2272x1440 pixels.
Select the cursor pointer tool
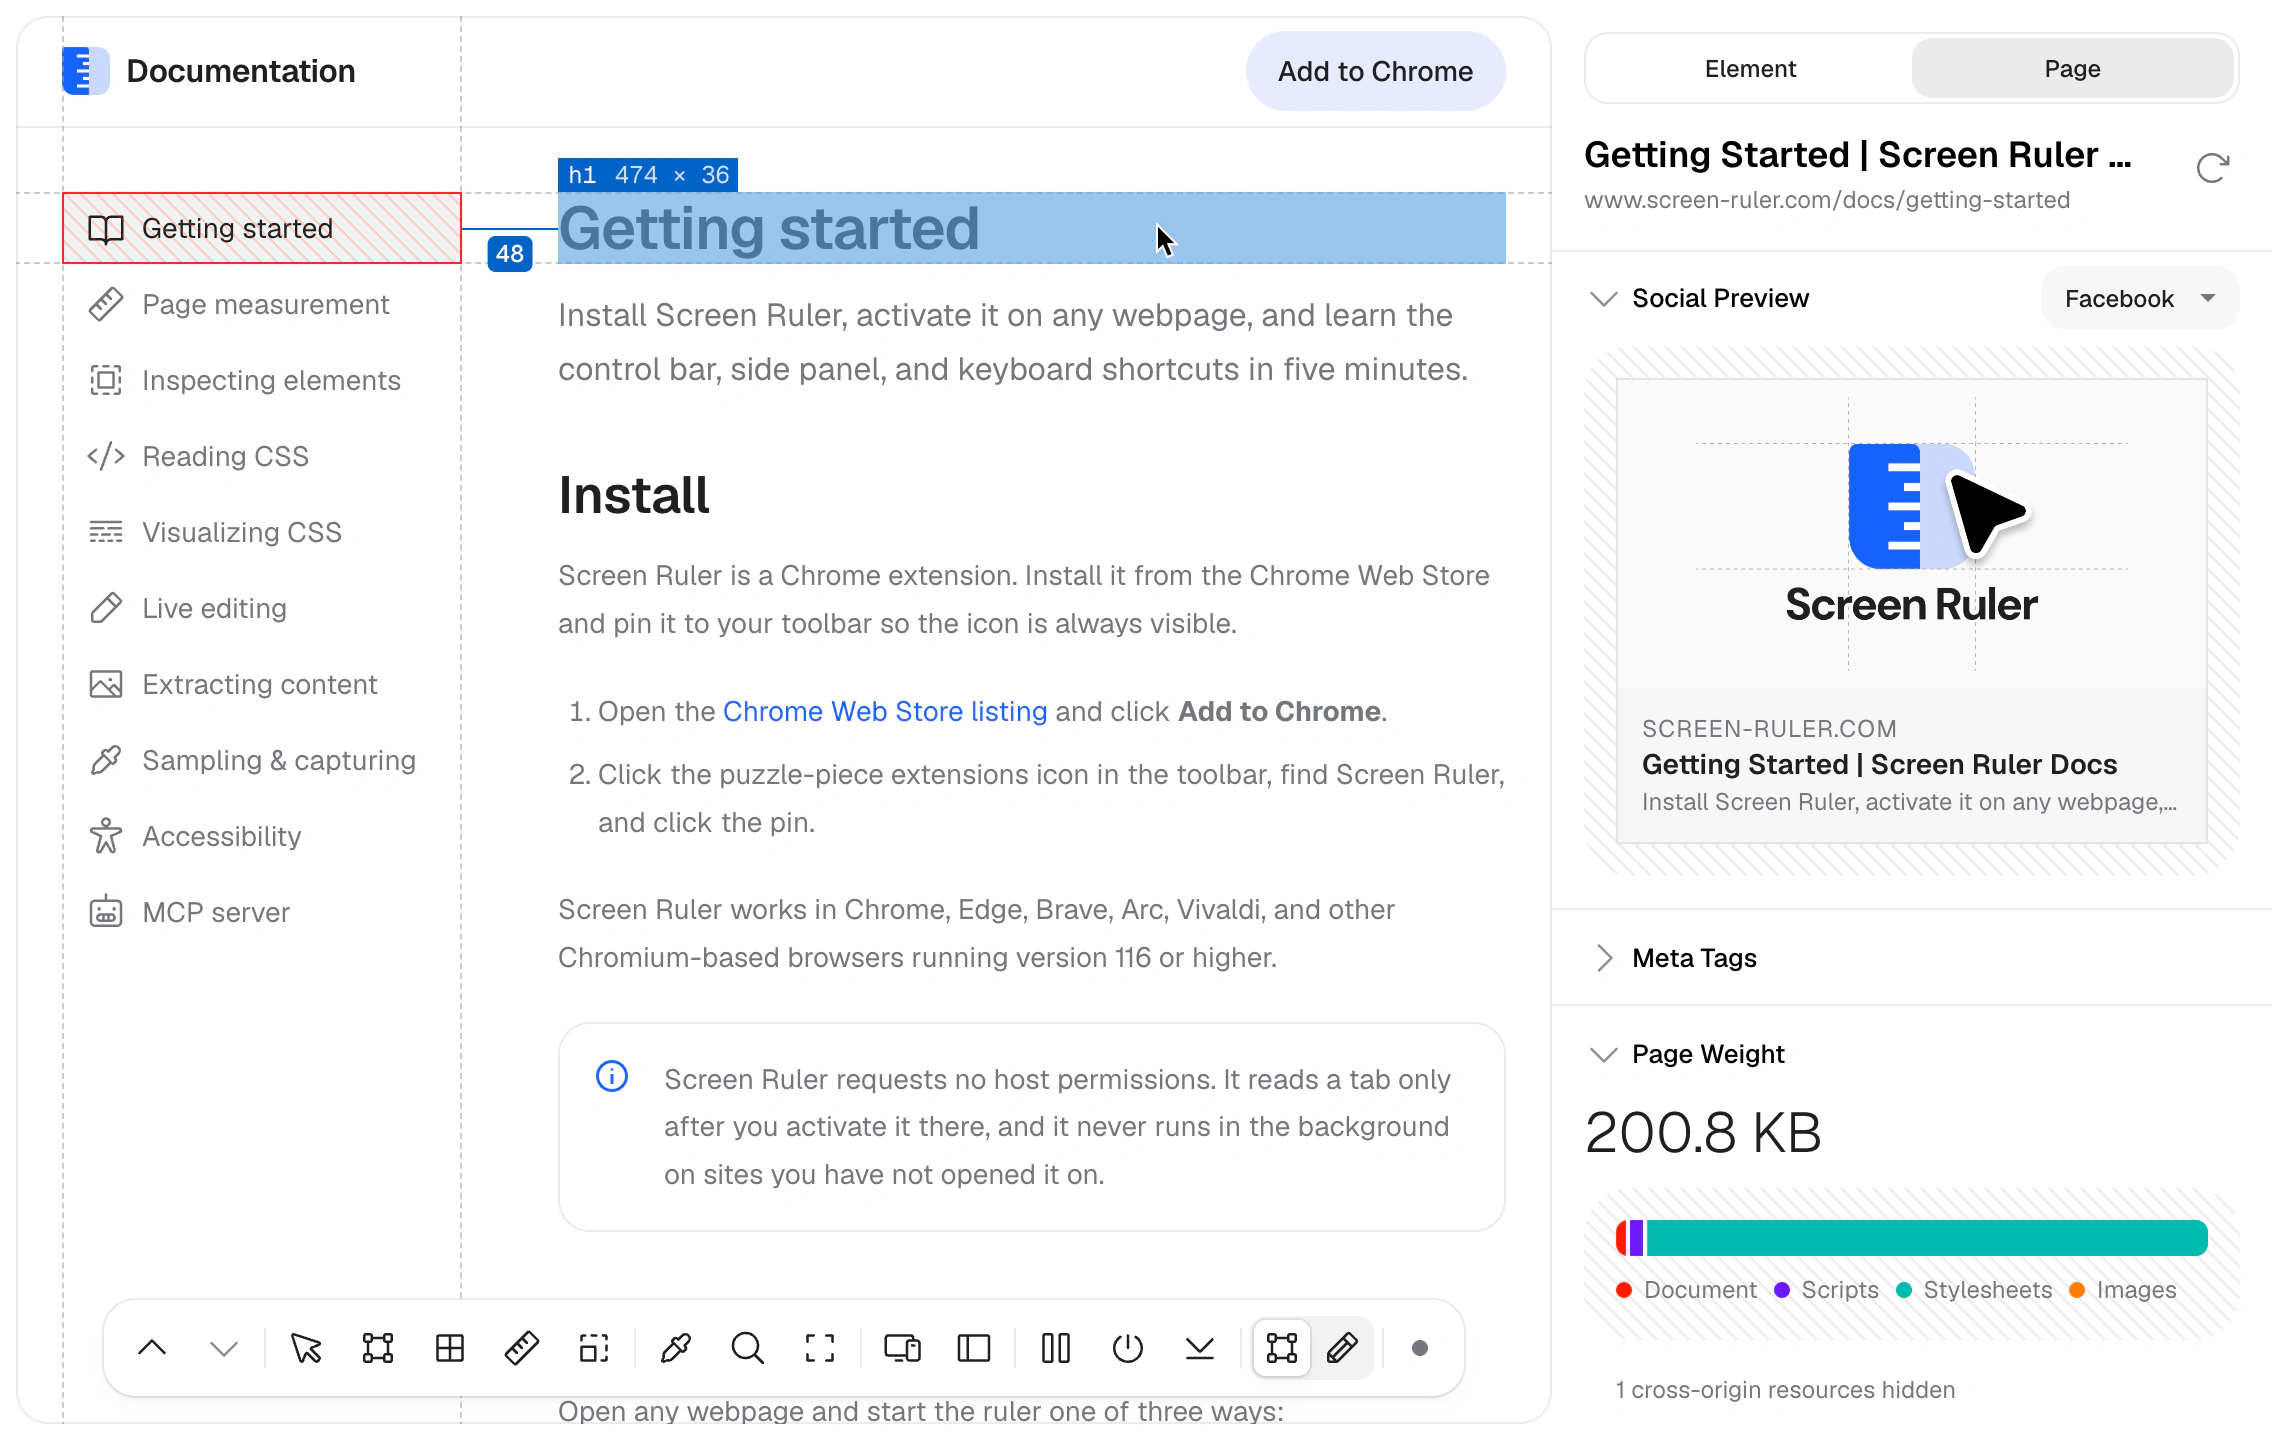(306, 1348)
